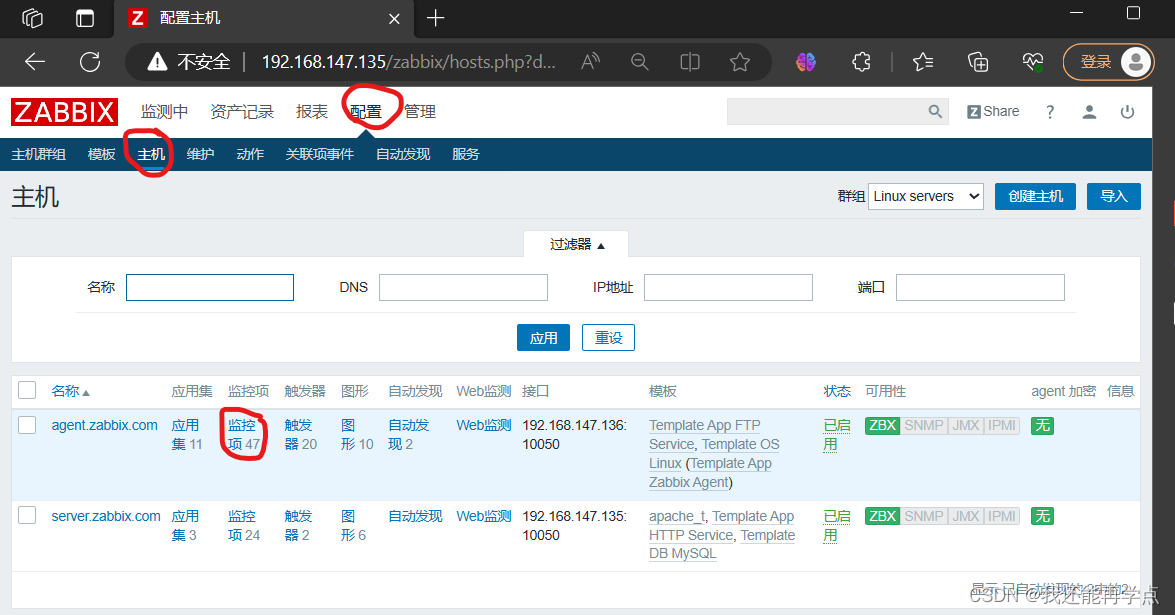
Task: Open the 监测中 menu
Action: [164, 112]
